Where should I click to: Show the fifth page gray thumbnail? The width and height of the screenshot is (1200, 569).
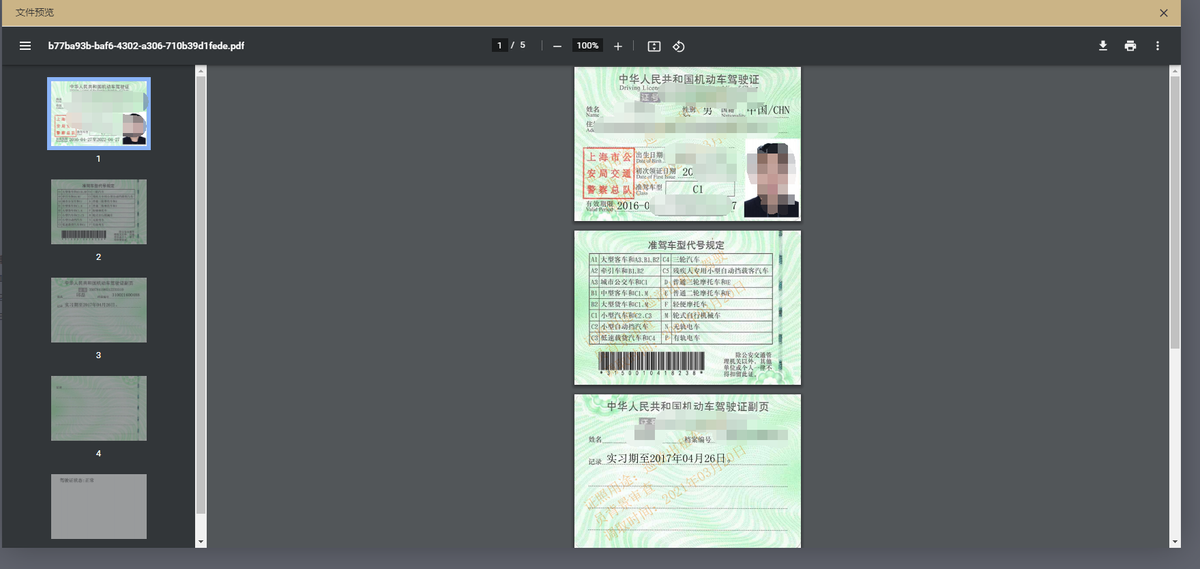[99, 506]
